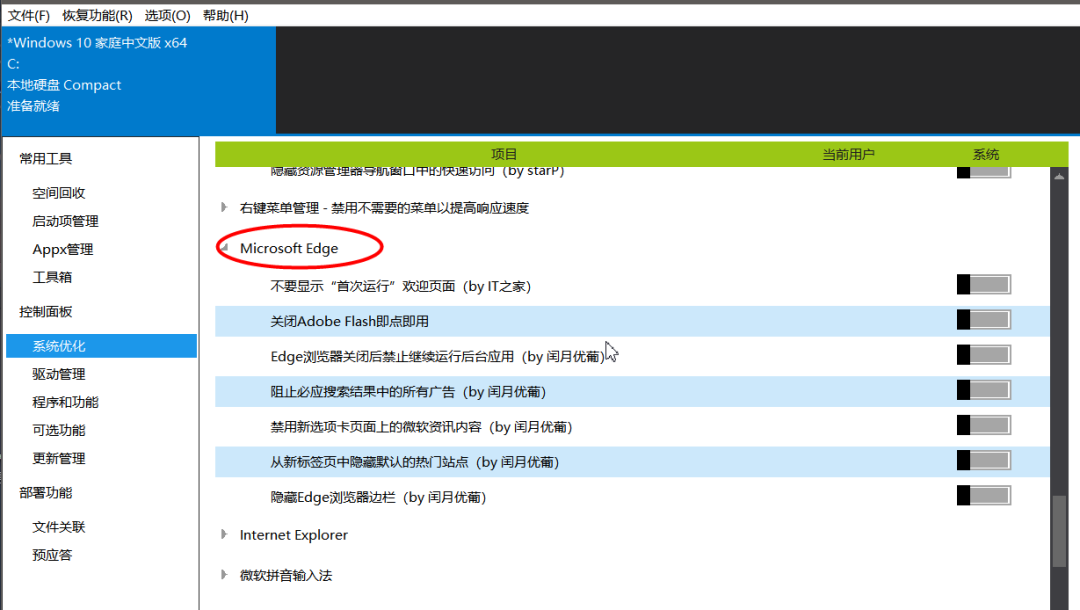Image resolution: width=1080 pixels, height=610 pixels.
Task: Open 工具箱 in the sidebar
Action: (52, 277)
